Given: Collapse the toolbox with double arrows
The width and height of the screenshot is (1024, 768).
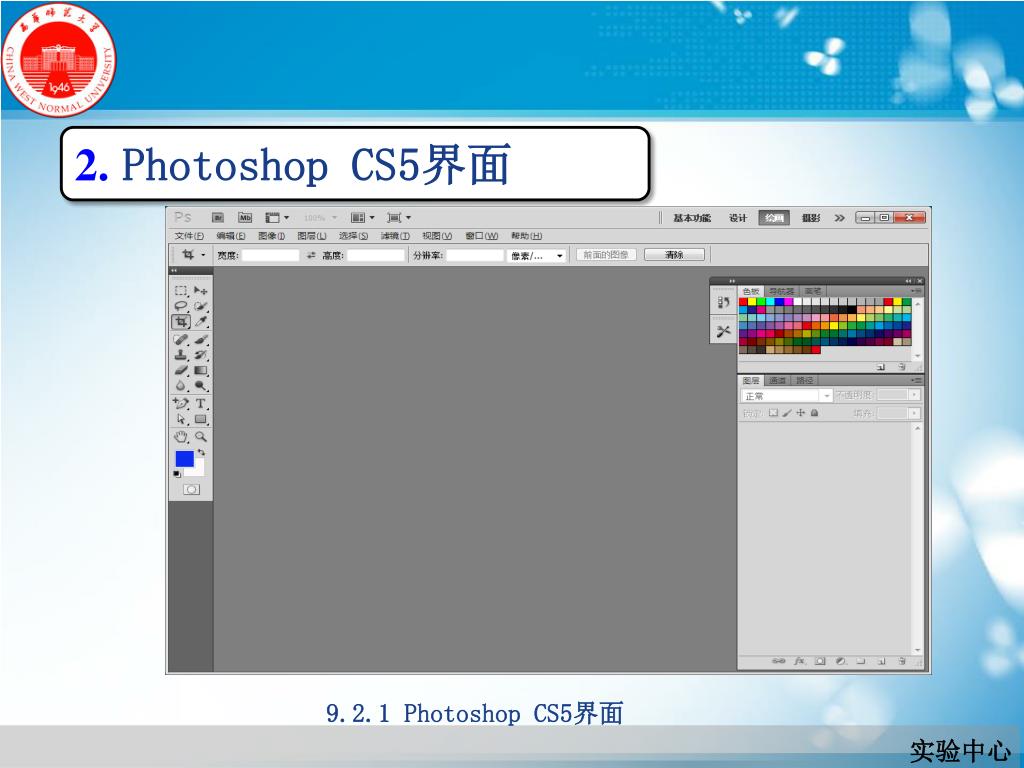Looking at the screenshot, I should 174,270.
